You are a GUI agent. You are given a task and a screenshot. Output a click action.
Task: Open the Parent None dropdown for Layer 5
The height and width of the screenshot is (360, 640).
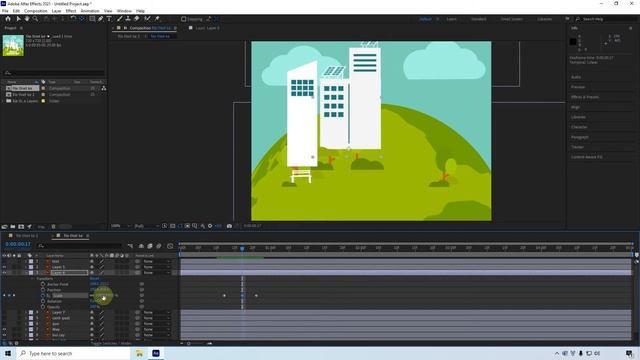[156, 267]
